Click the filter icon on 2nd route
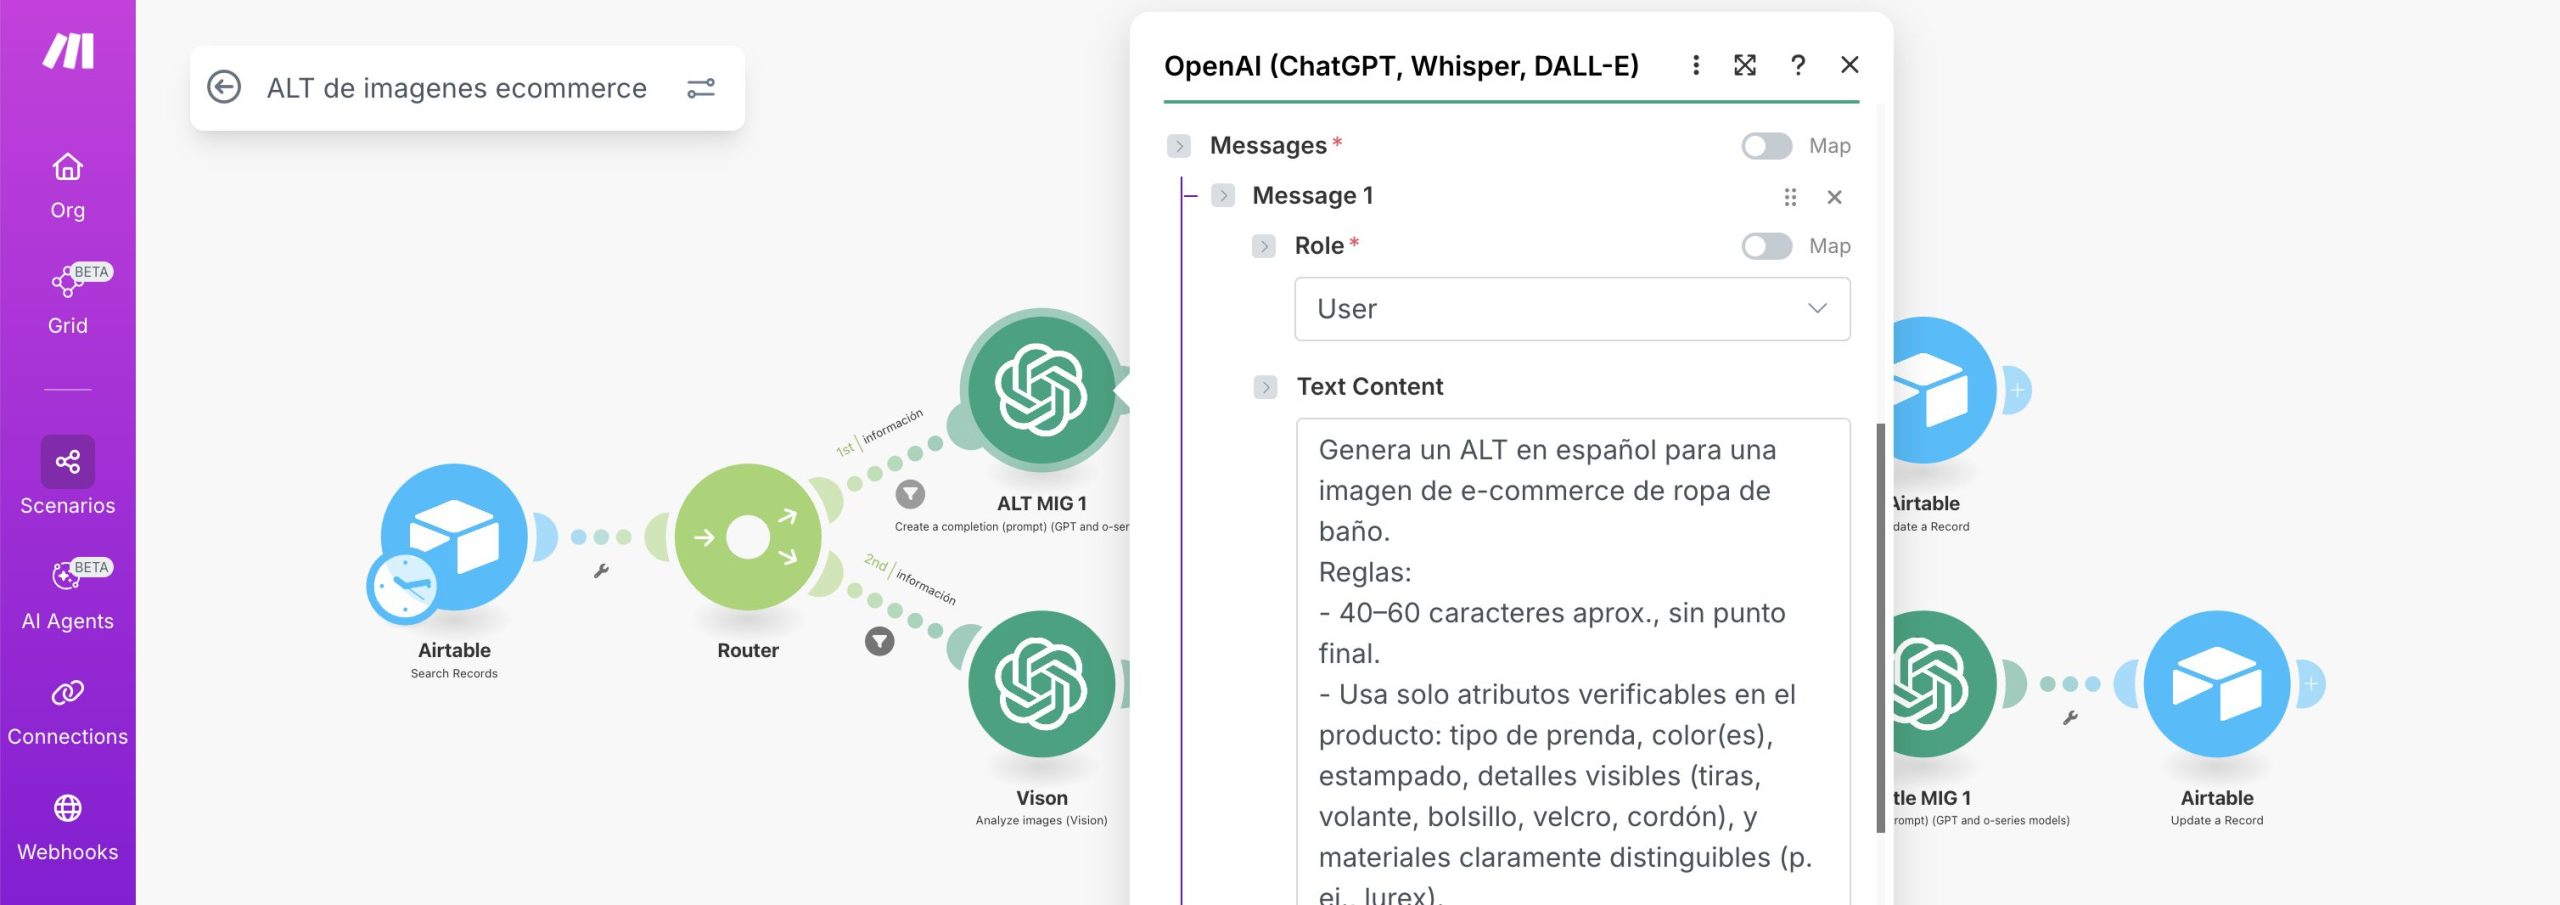The width and height of the screenshot is (2560, 905). 879,641
